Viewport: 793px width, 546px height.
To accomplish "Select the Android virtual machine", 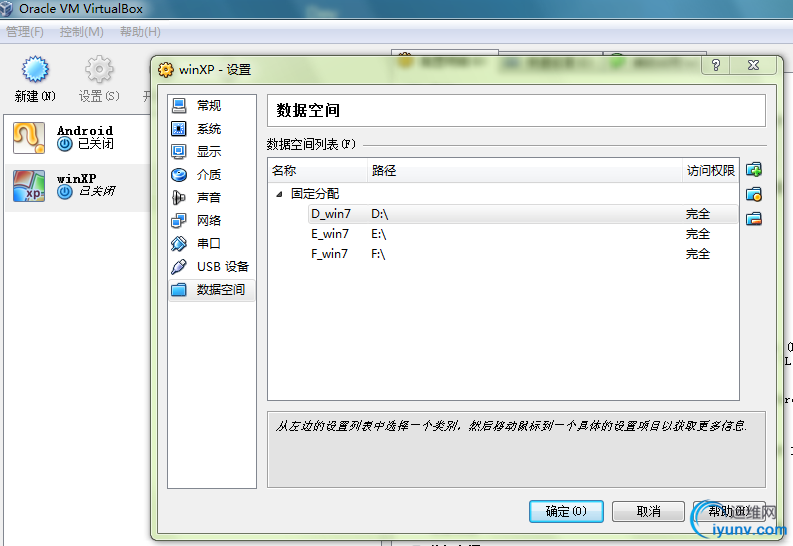I will coord(77,138).
